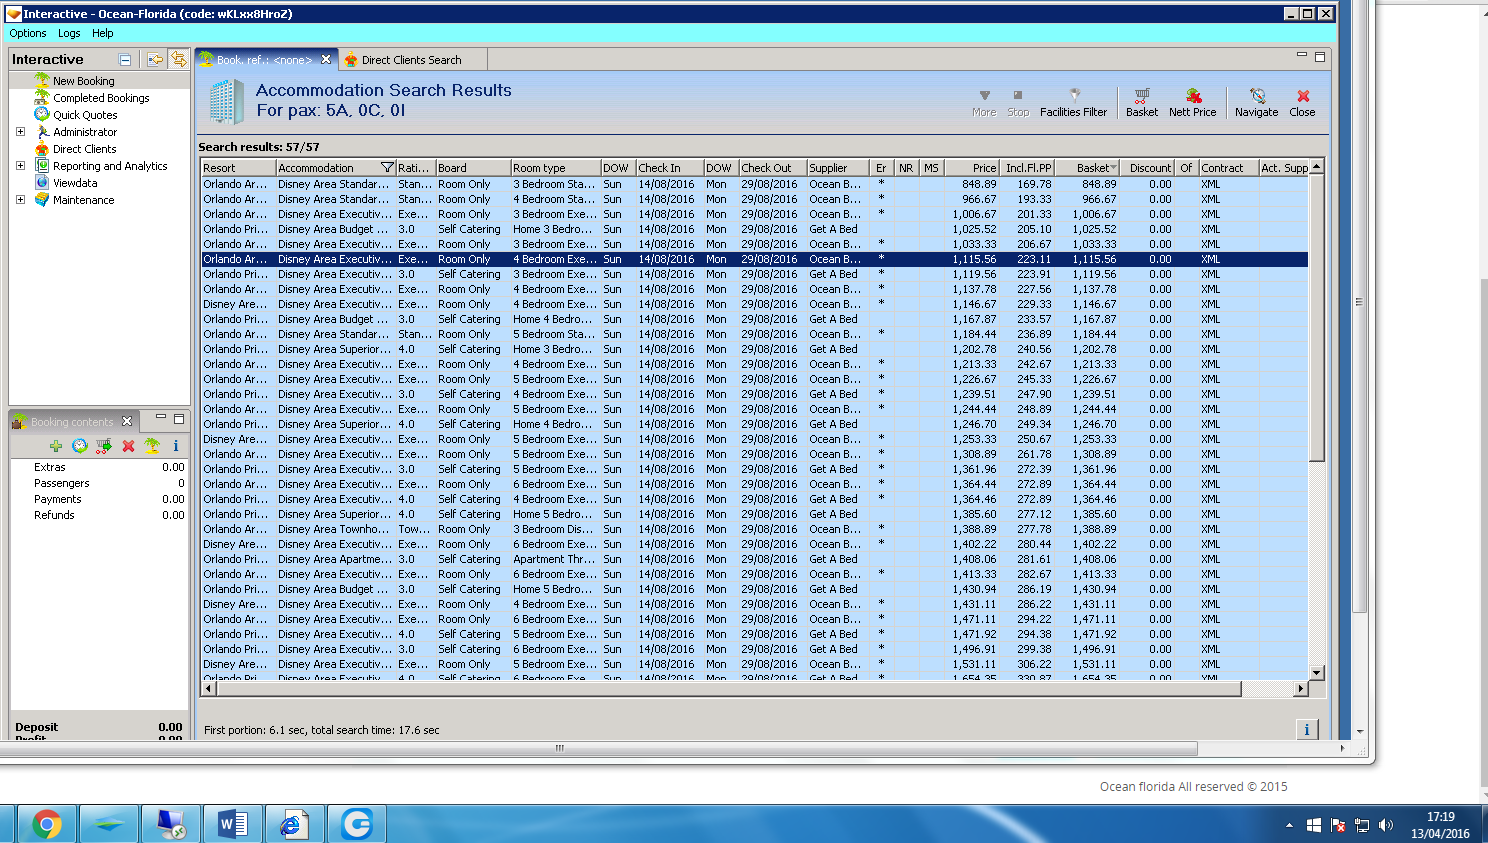1488x843 pixels.
Task: Expand the Reporting and Analytics node
Action: click(20, 166)
